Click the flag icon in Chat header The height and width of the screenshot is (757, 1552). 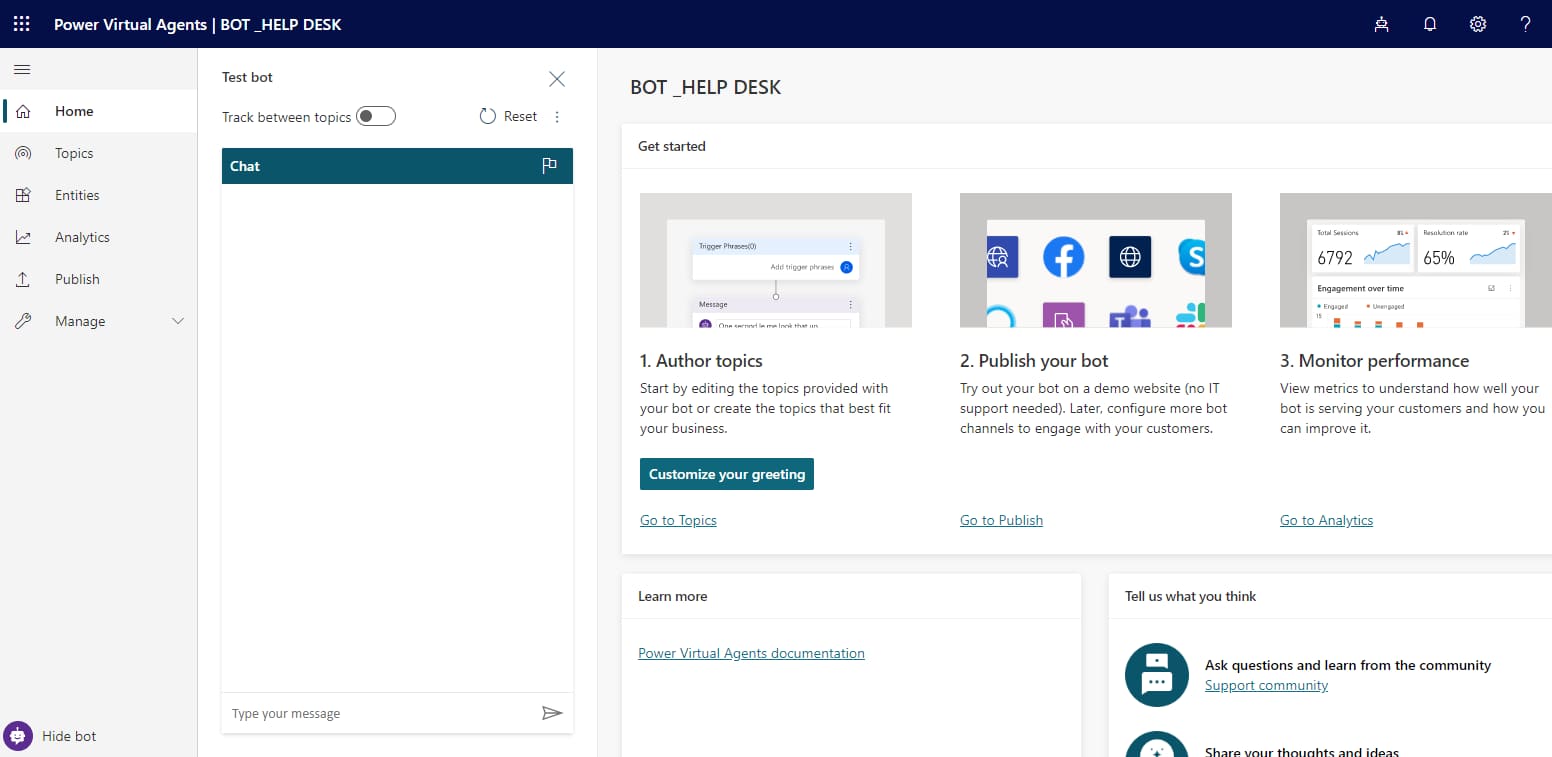[549, 166]
